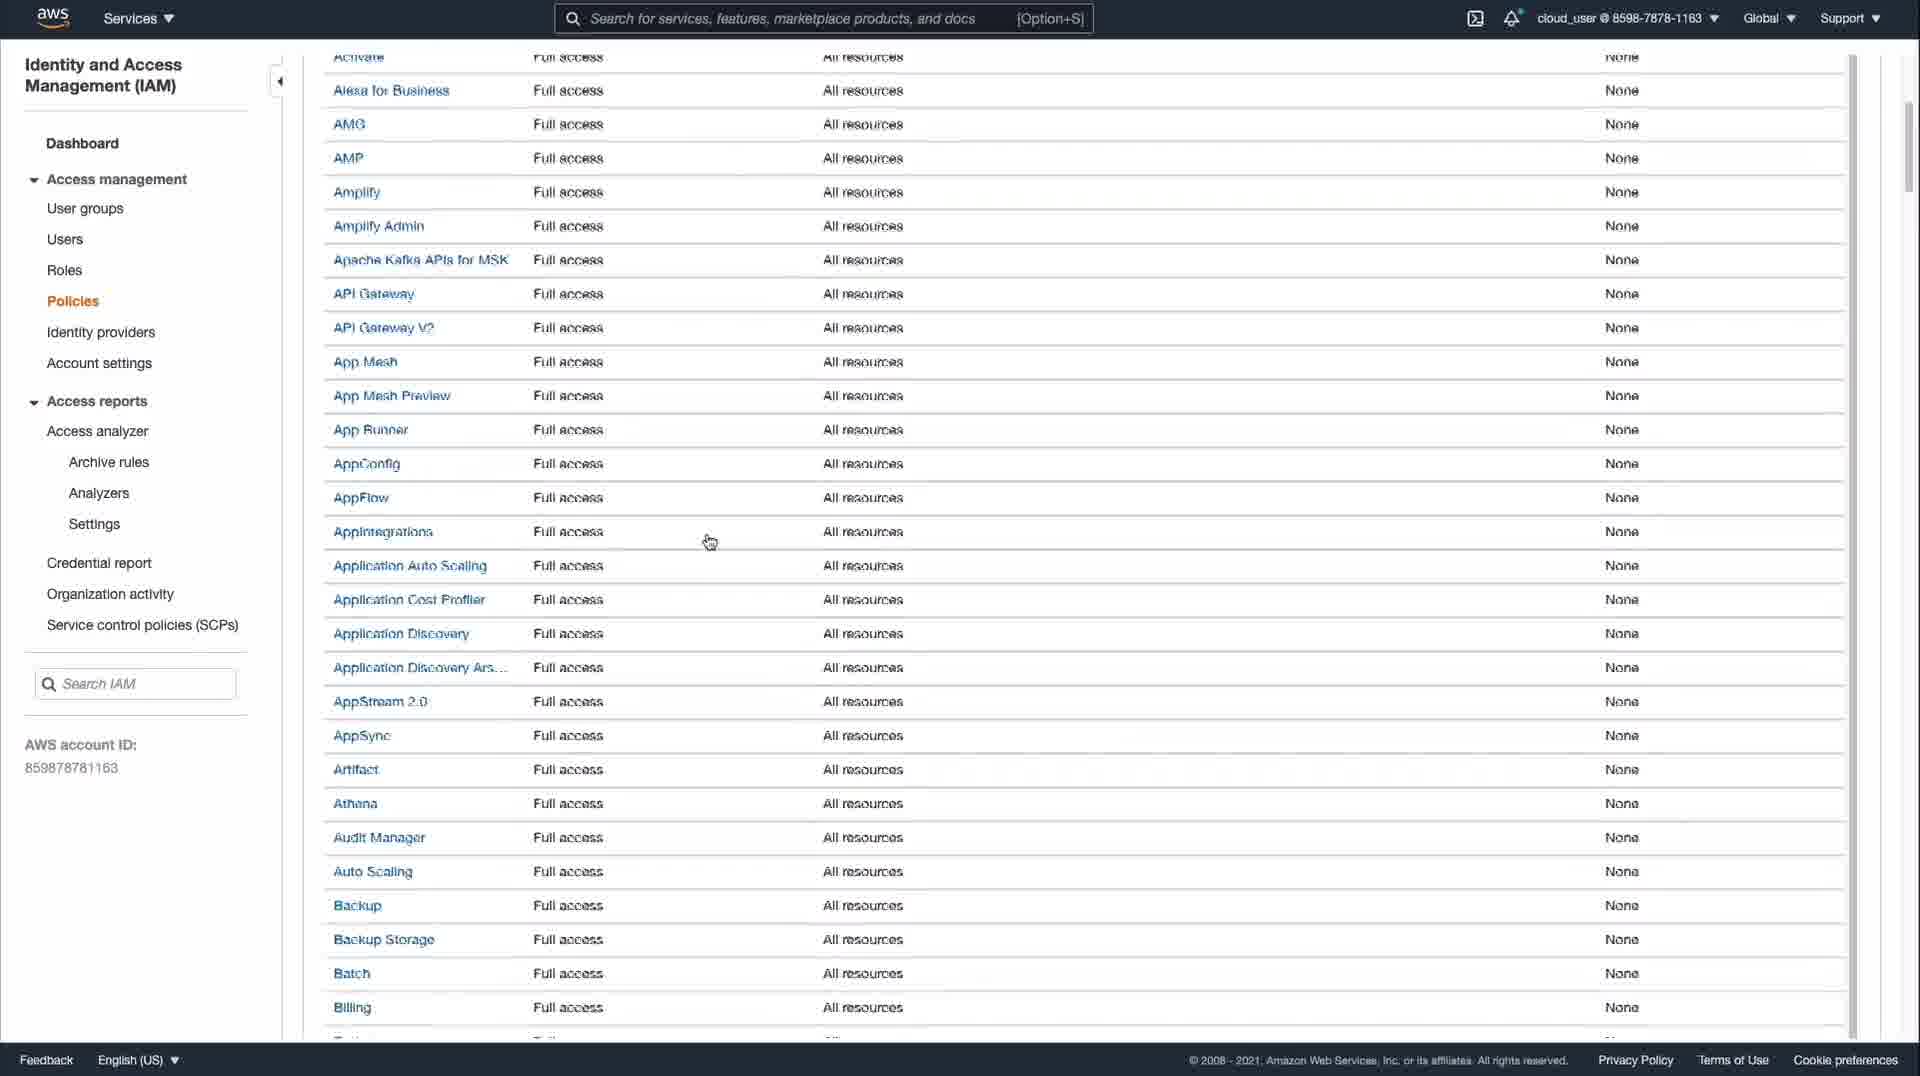The image size is (1920, 1076).
Task: Open Account settings in the sidebar
Action: point(99,363)
